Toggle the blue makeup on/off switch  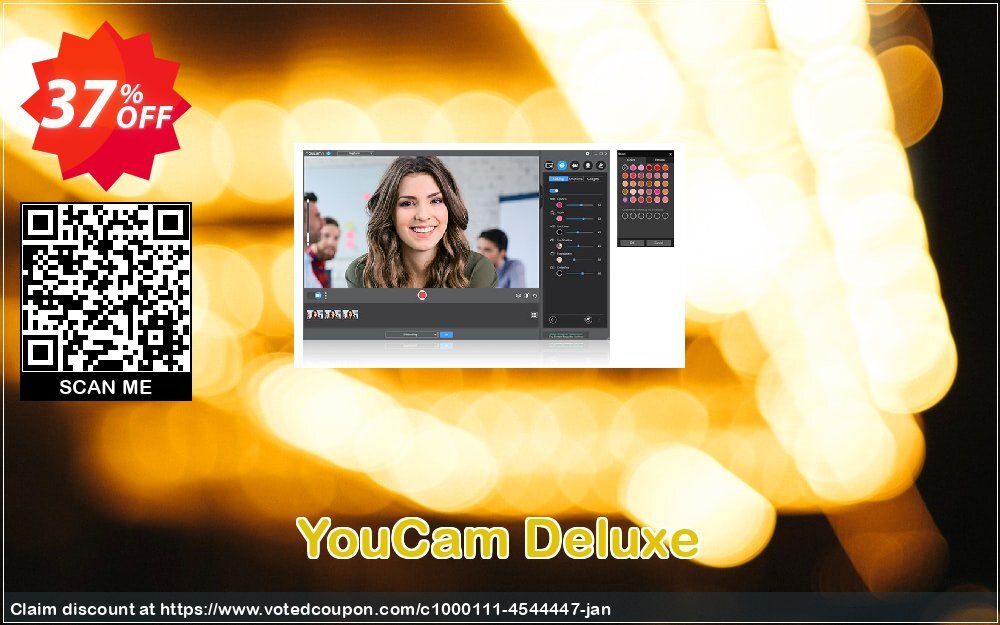554,191
